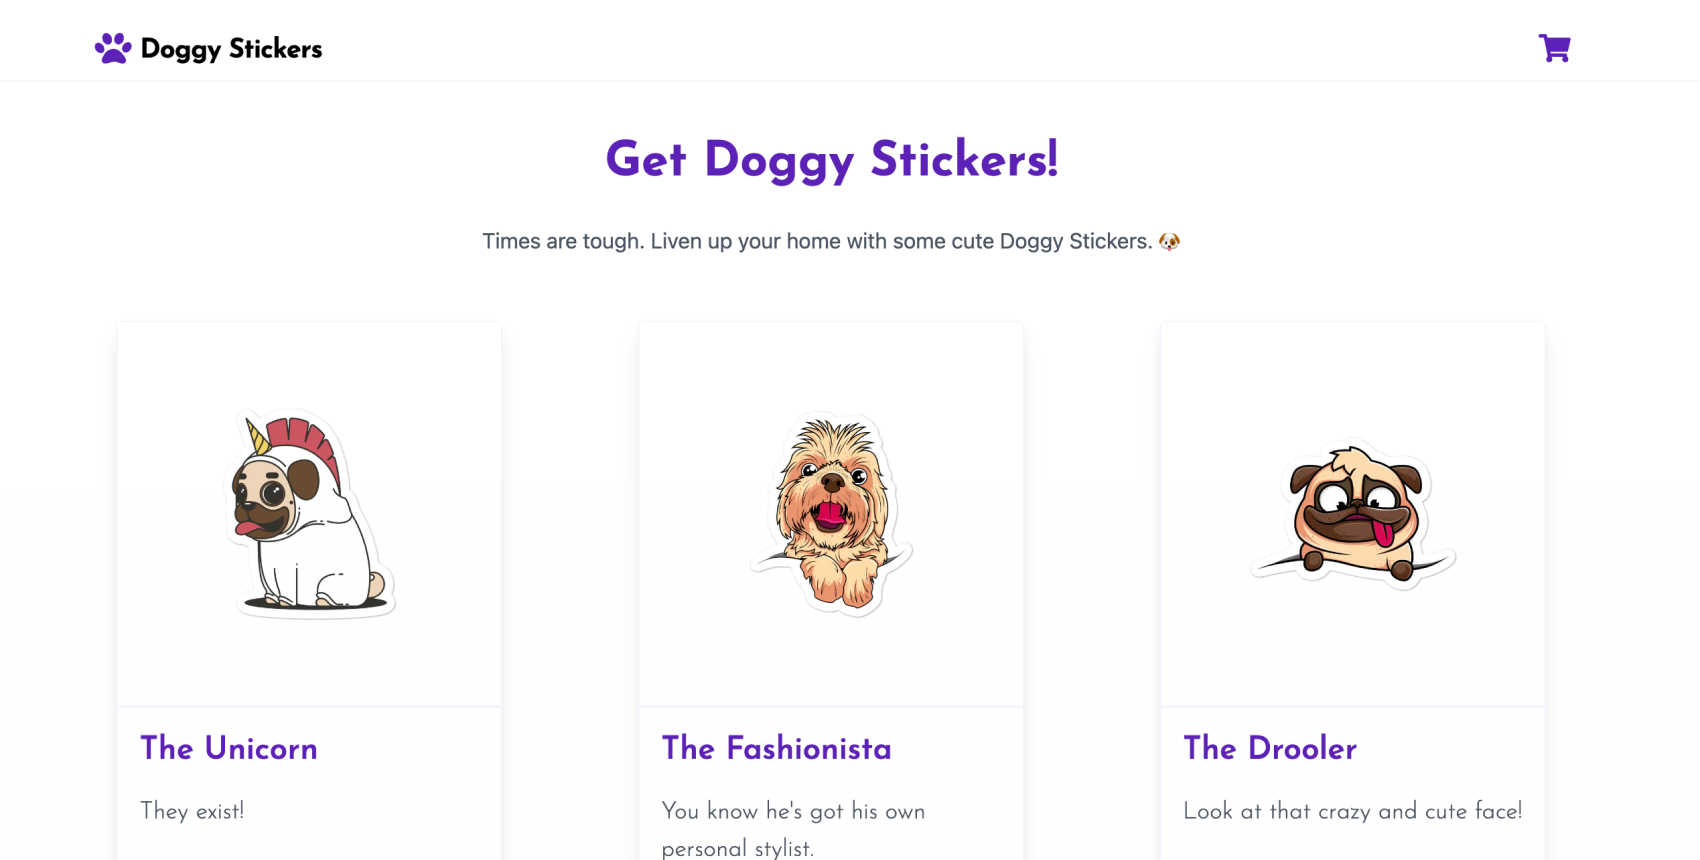Click the 'personal stylist' description text
This screenshot has height=860, width=1700.
738,849
